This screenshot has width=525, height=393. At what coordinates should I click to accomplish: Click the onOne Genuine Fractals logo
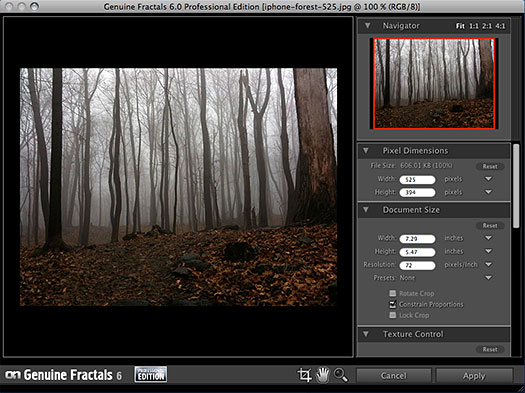point(64,375)
